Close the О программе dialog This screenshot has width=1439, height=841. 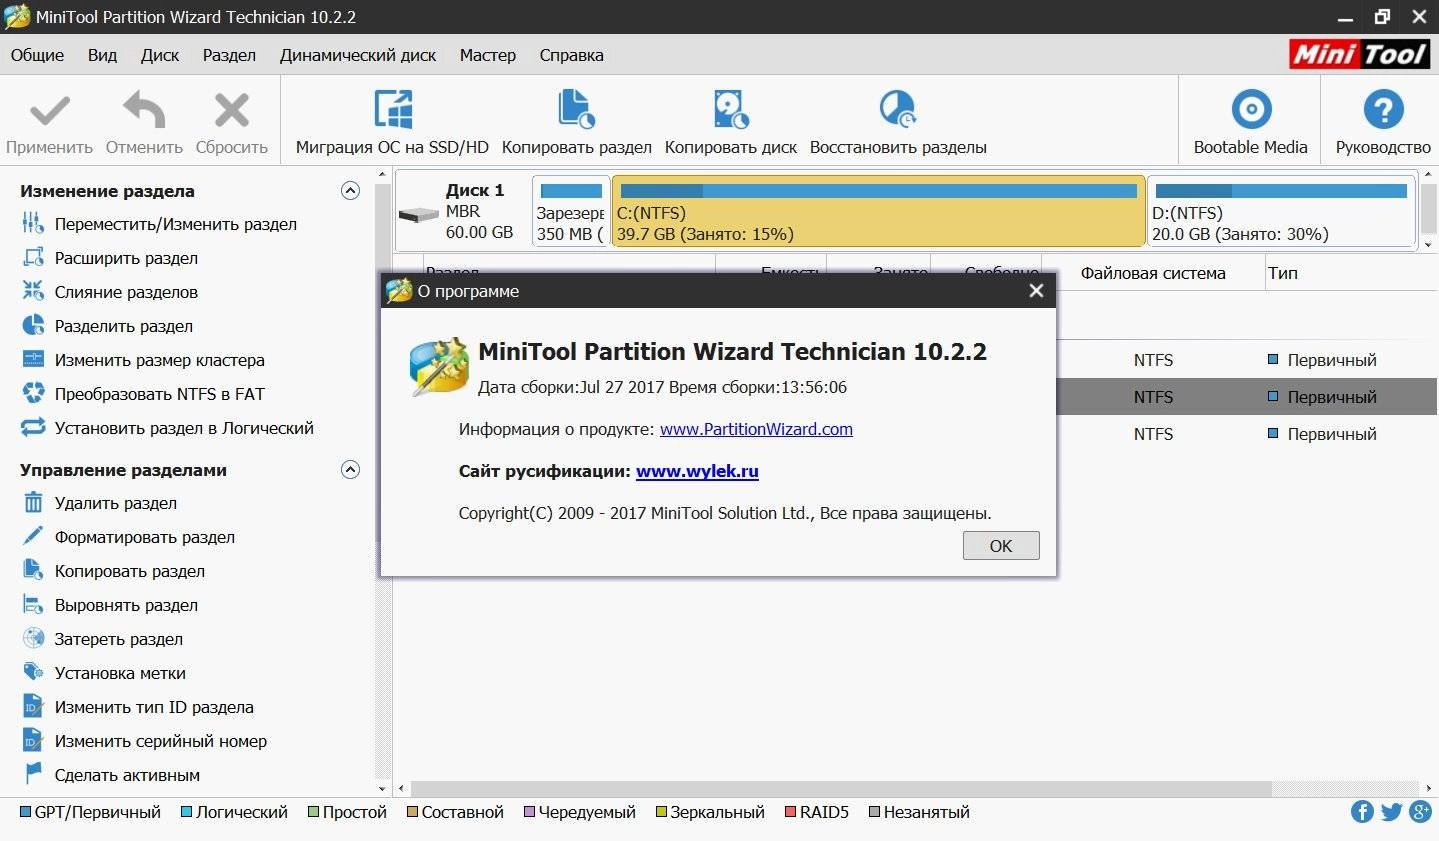click(x=1036, y=291)
